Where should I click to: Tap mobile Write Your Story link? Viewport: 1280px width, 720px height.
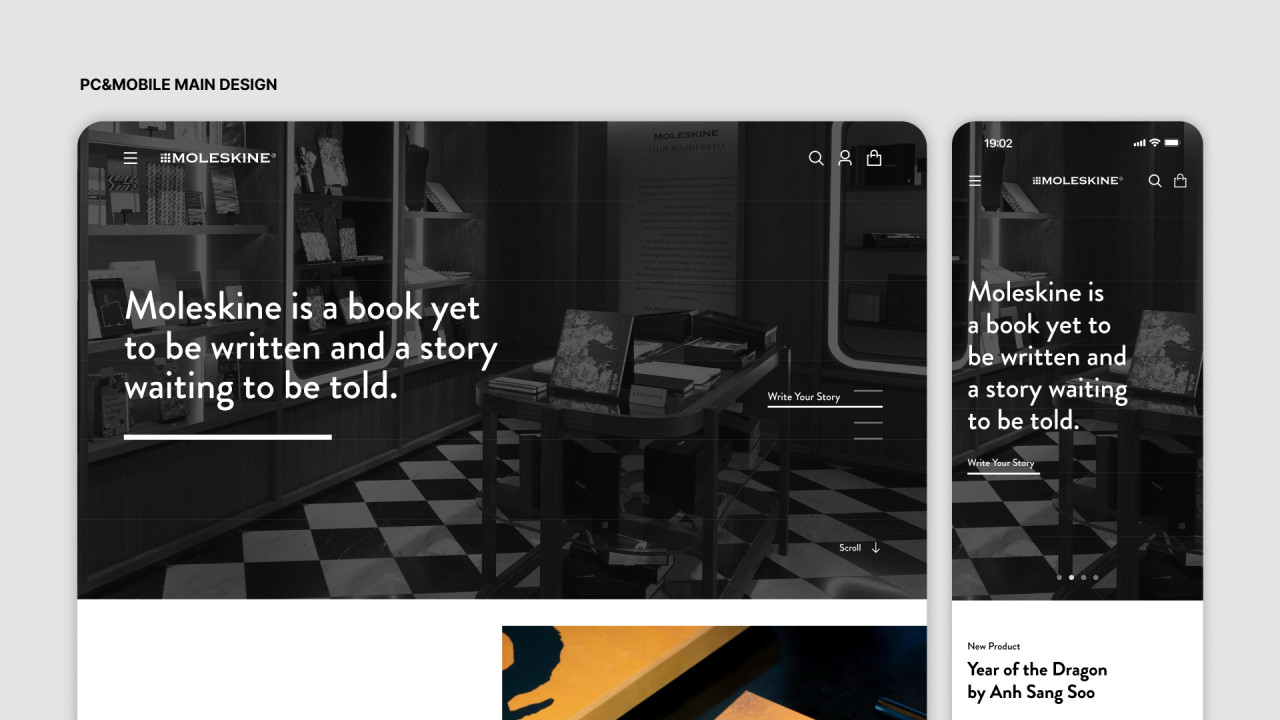(x=1001, y=463)
